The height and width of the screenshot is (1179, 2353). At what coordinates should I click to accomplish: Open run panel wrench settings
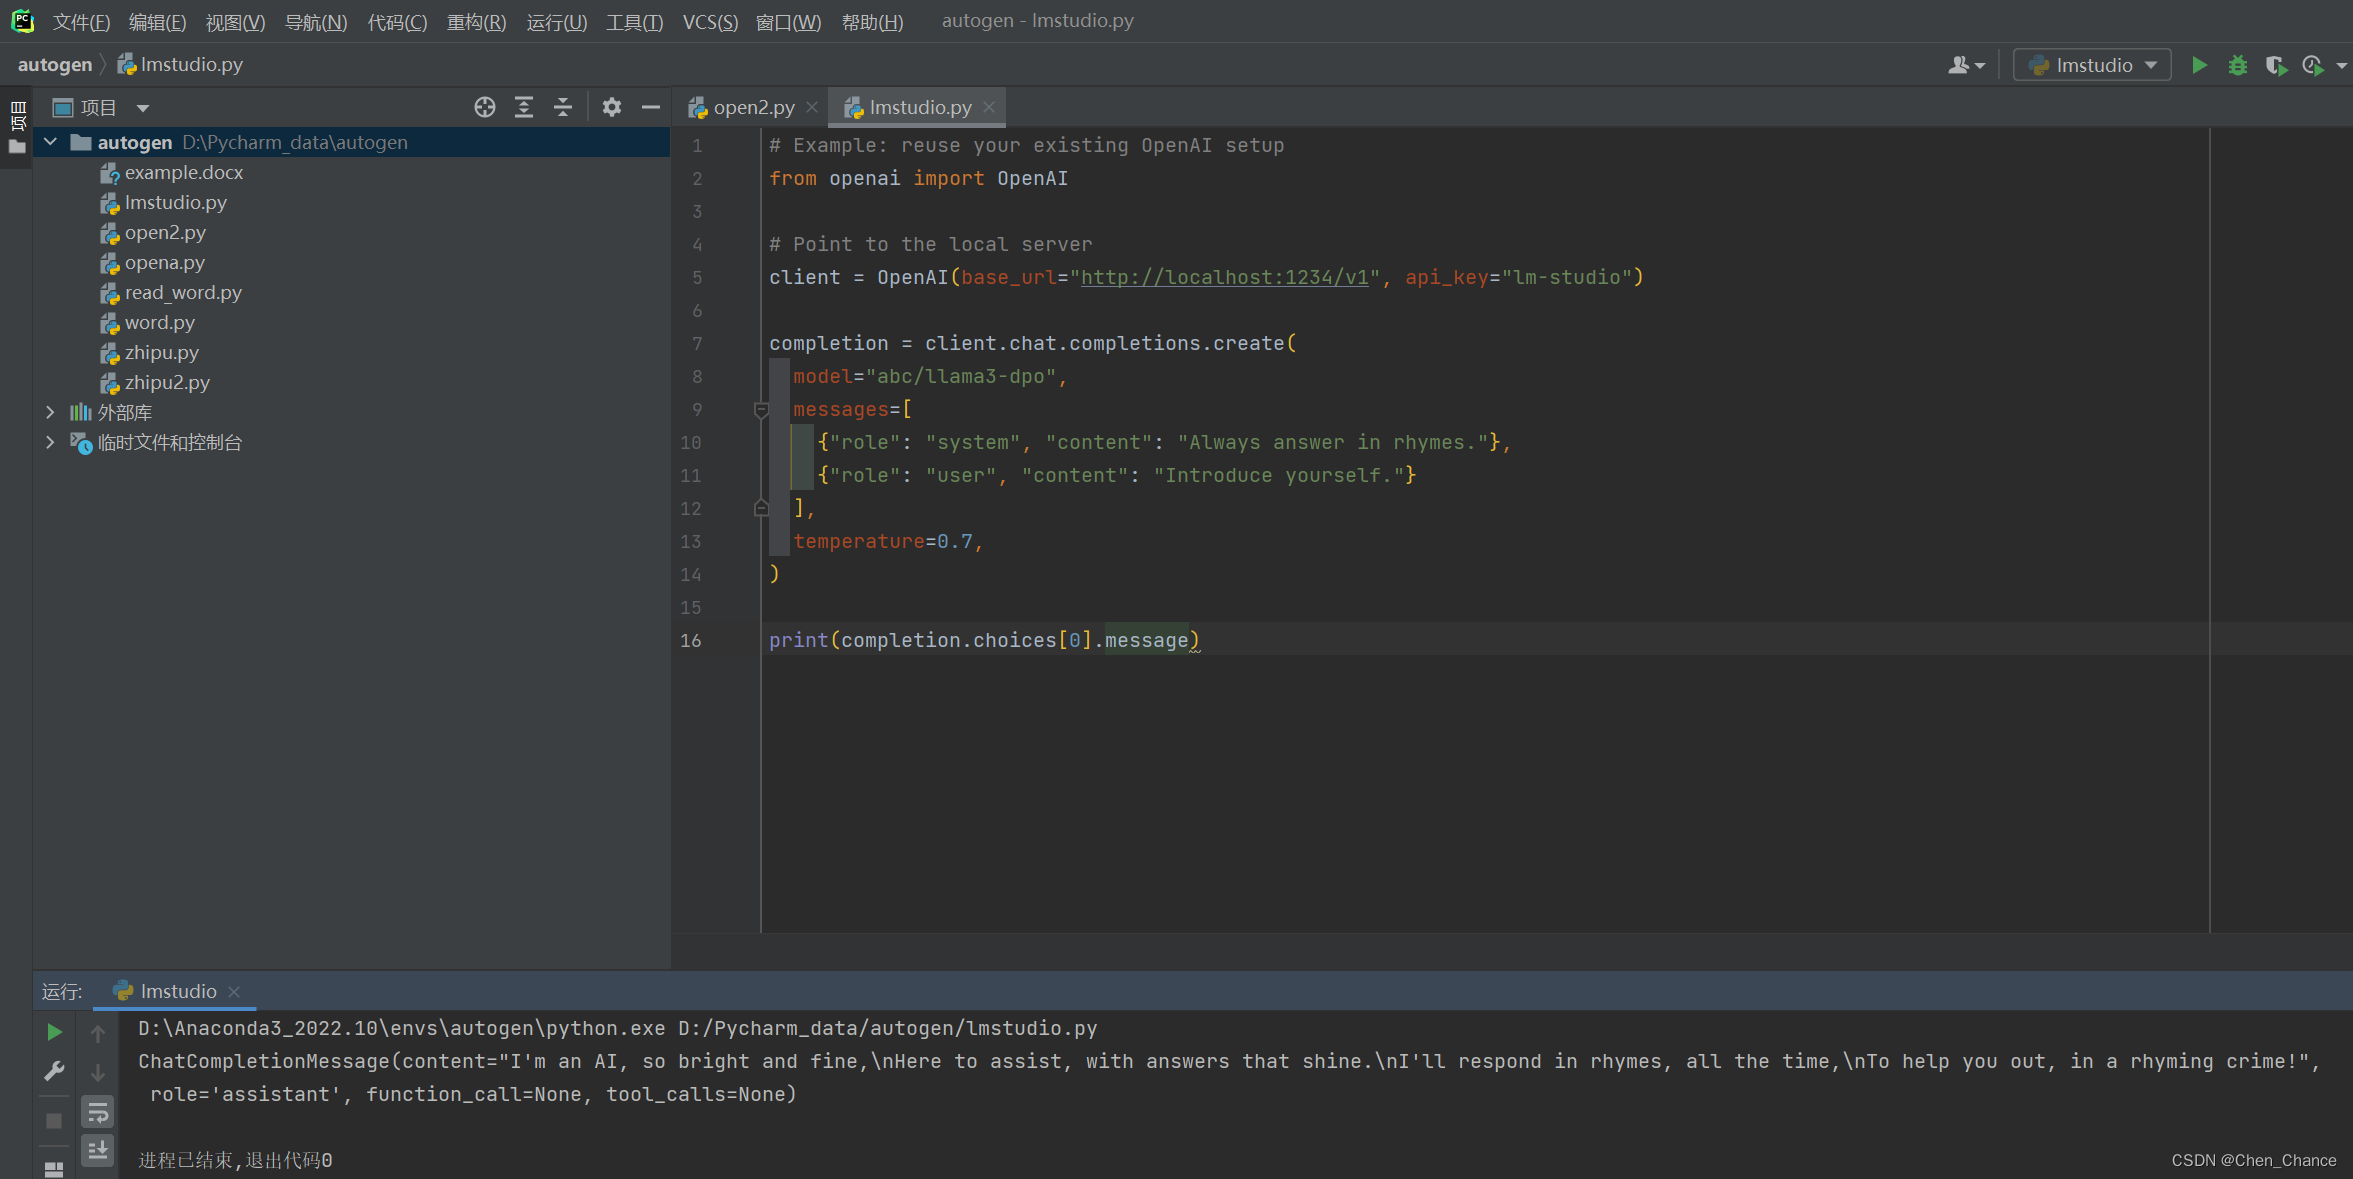(x=55, y=1071)
